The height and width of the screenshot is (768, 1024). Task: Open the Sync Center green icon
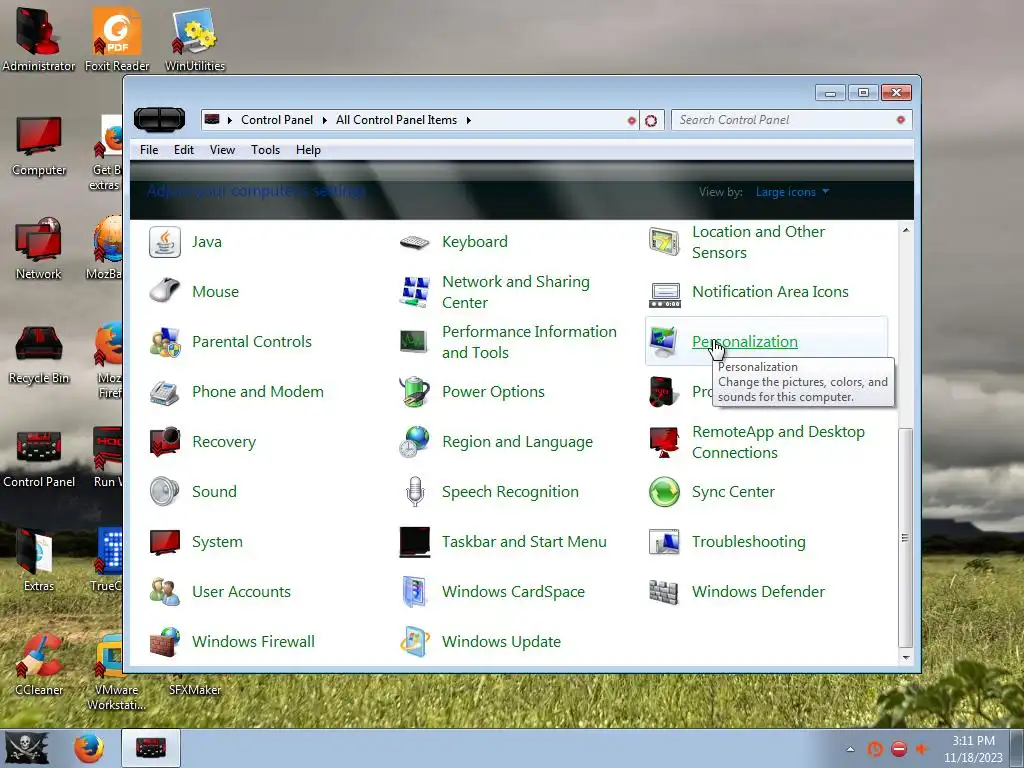664,492
